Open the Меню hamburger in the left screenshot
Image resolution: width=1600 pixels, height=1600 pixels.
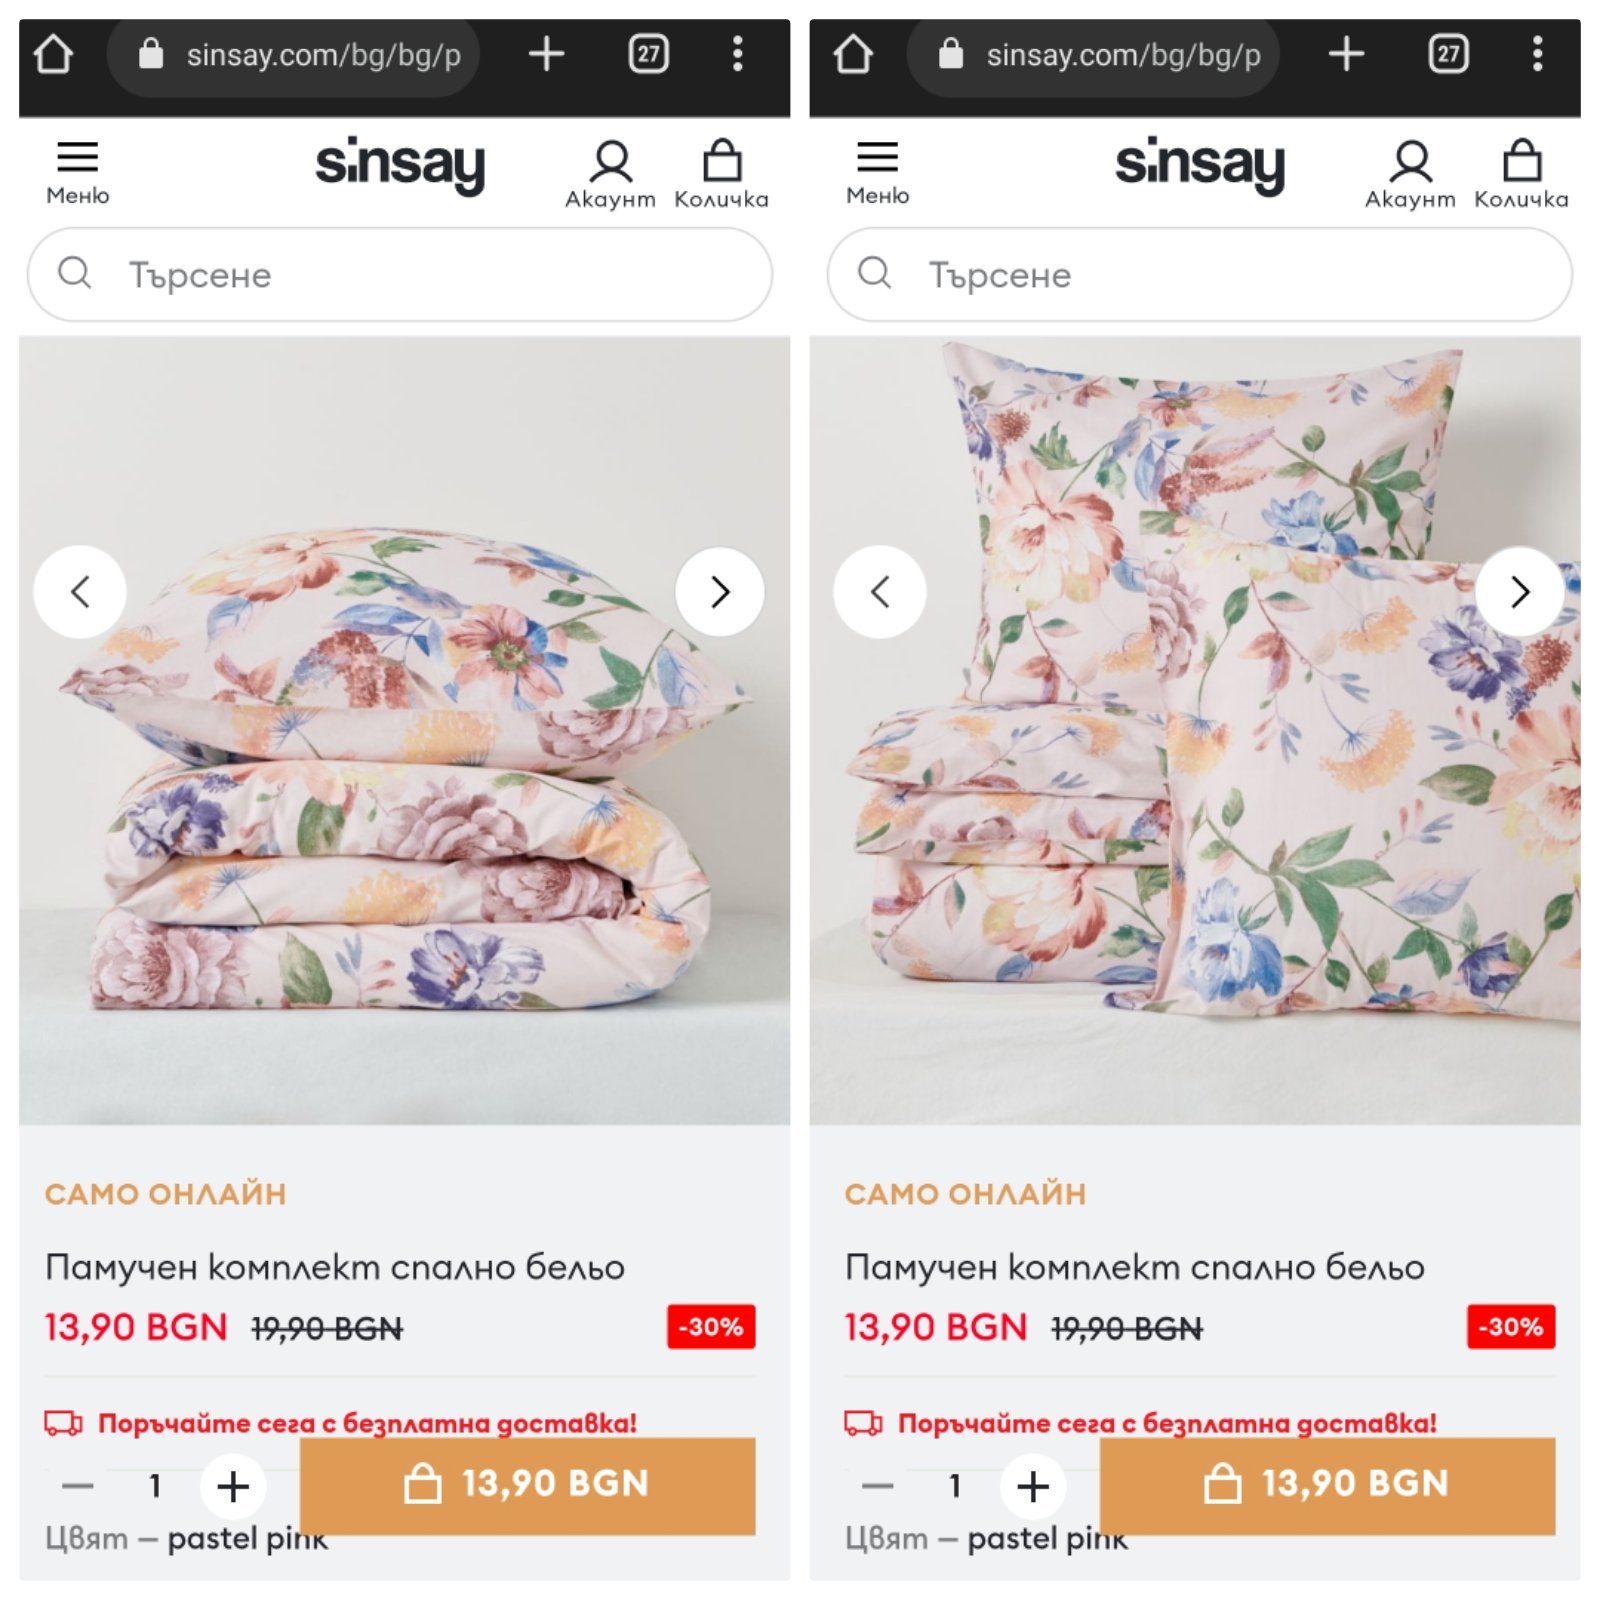tap(77, 172)
